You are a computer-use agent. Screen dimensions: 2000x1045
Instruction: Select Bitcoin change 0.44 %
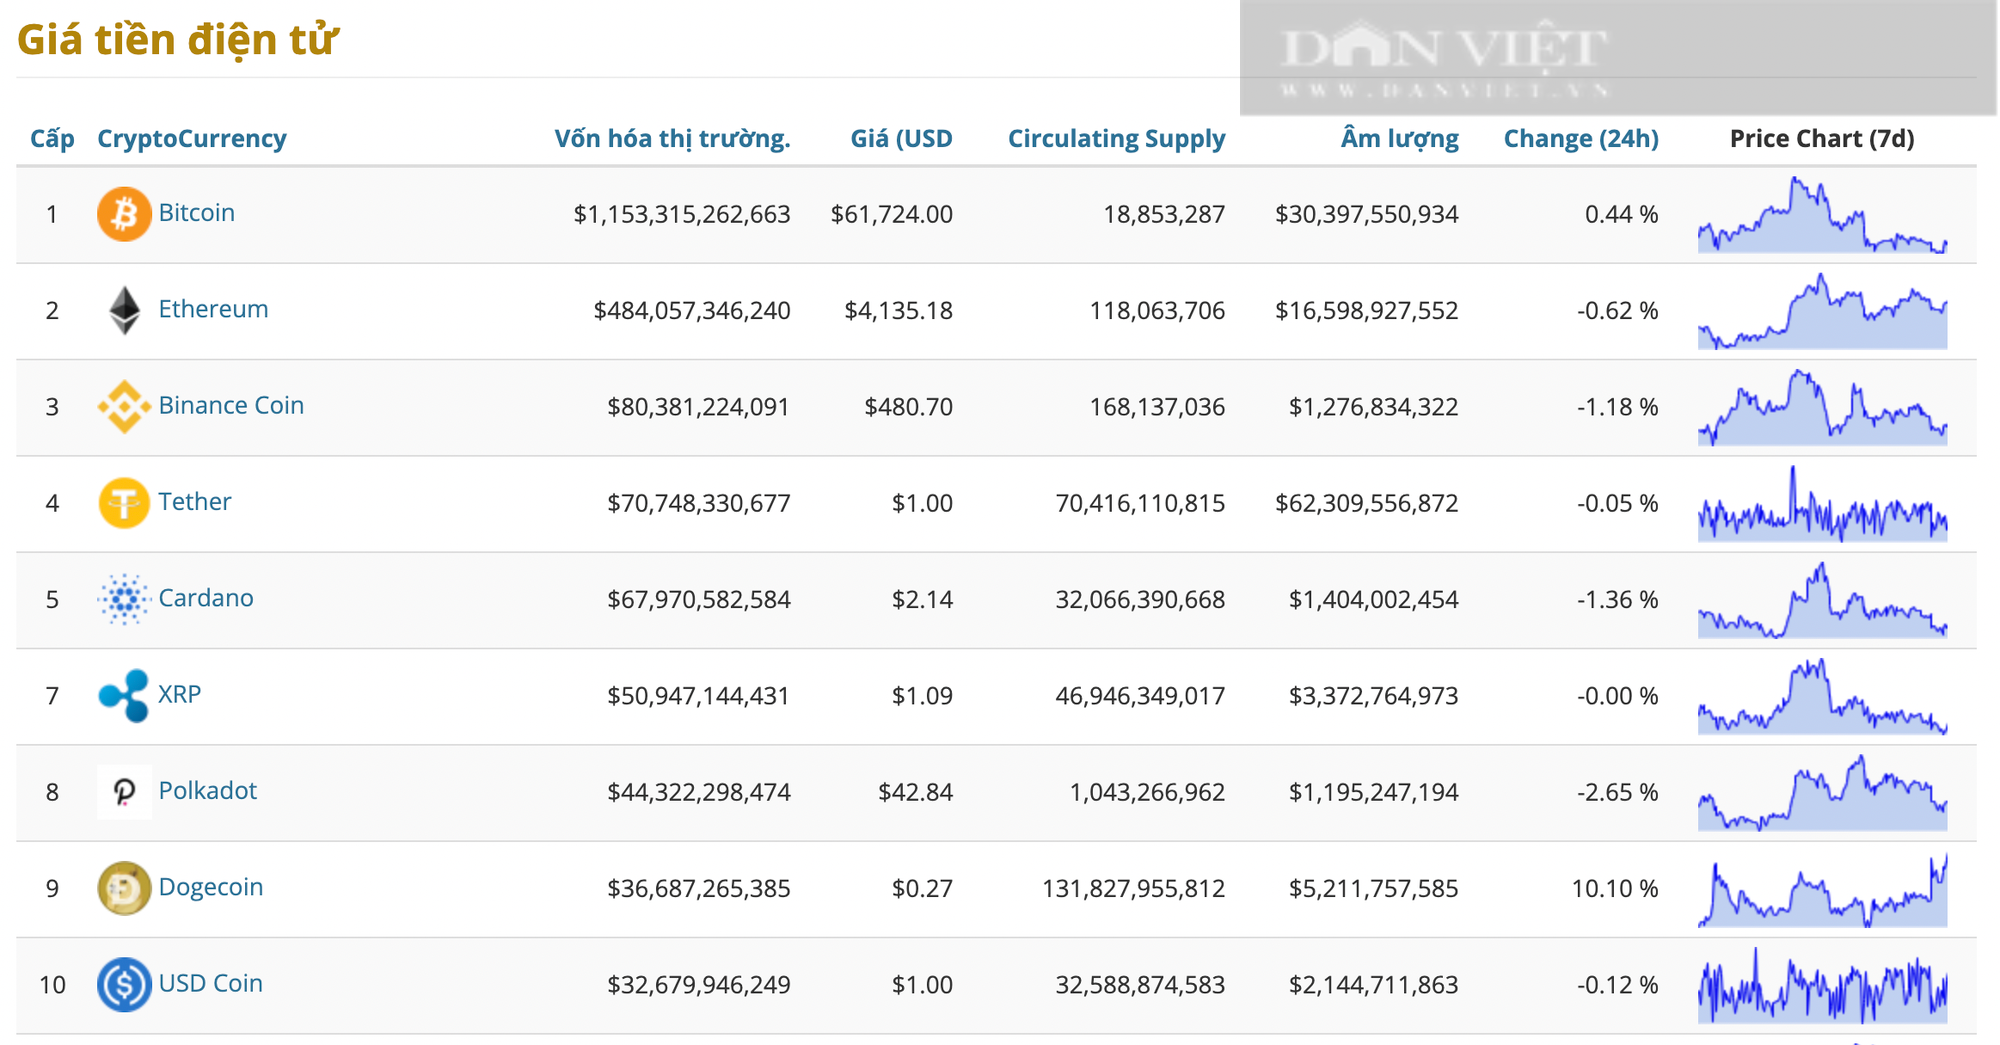point(1622,215)
